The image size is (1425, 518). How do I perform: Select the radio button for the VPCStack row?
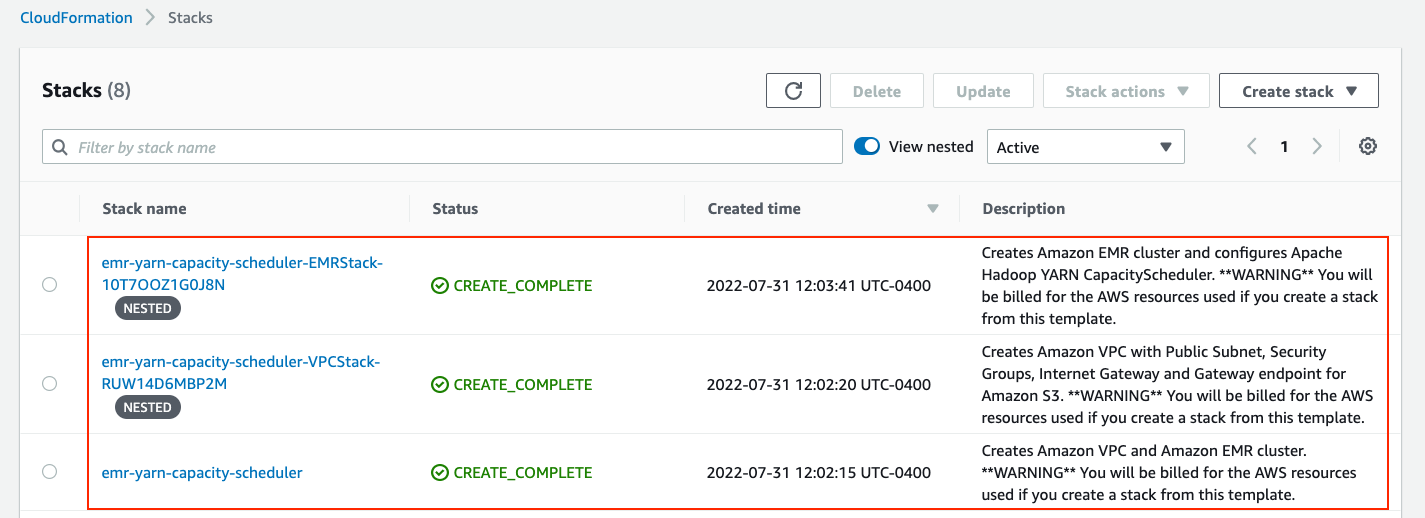pos(49,383)
